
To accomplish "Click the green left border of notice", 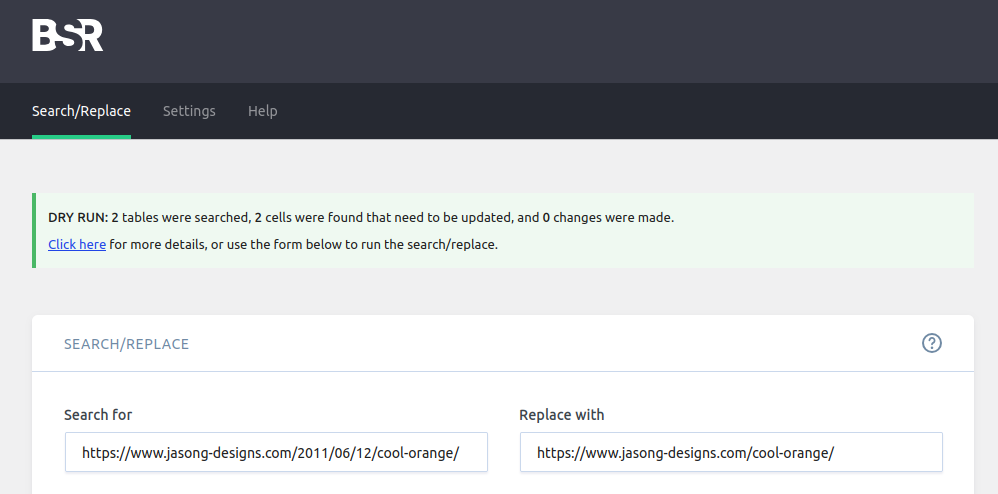I will click(34, 230).
